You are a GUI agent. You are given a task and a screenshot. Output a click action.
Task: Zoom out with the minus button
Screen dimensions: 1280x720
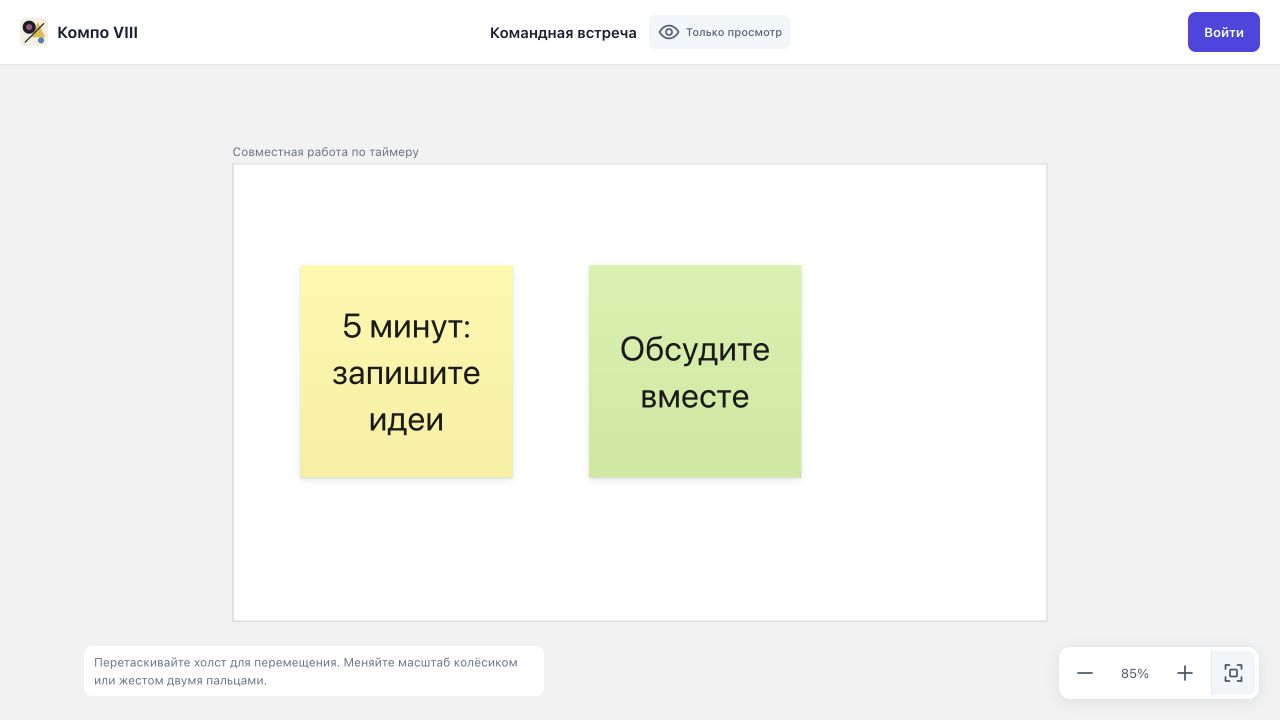(1085, 673)
